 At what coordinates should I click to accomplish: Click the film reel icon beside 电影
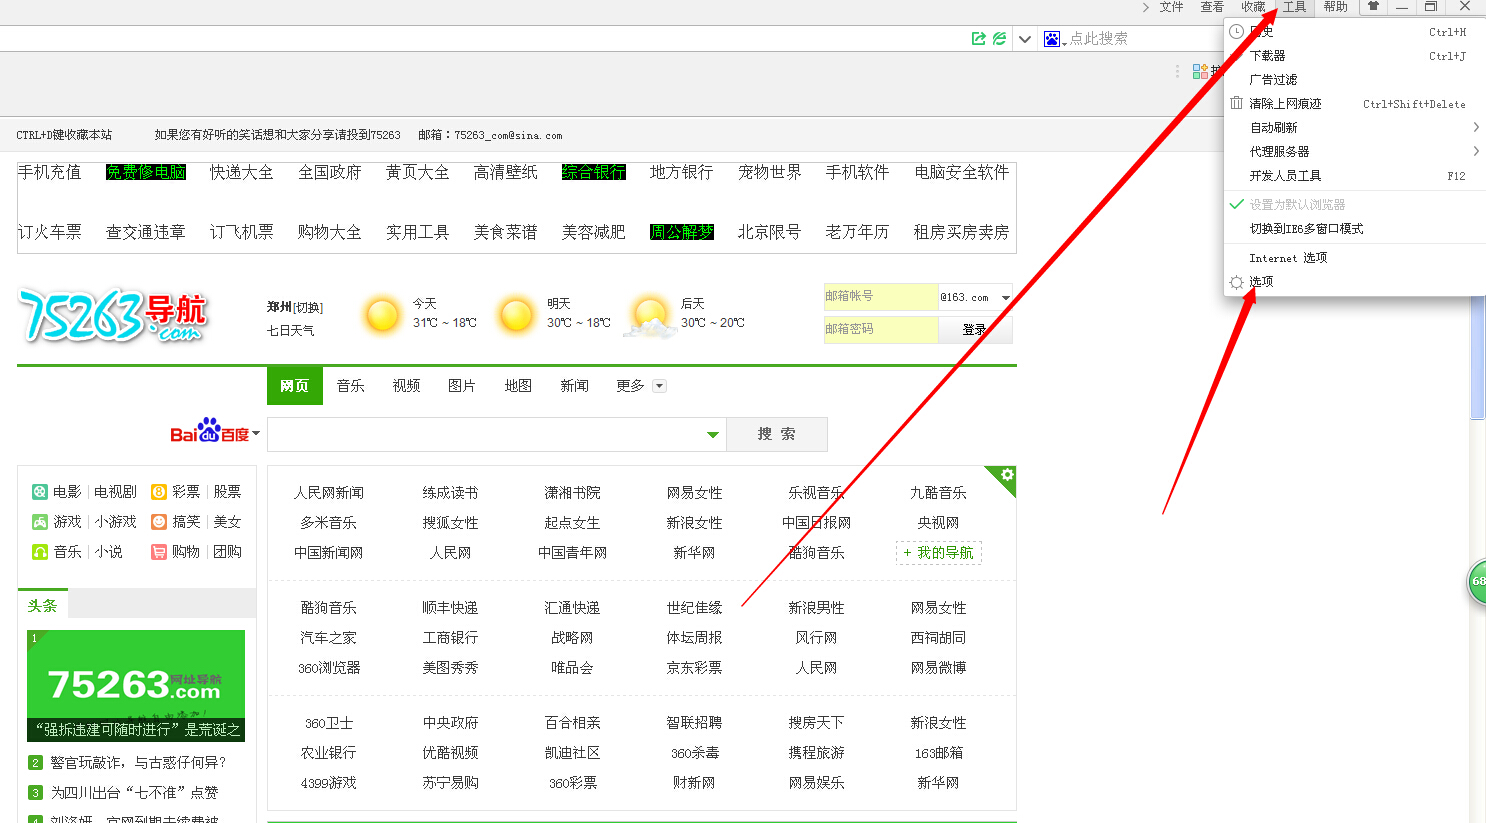click(40, 492)
